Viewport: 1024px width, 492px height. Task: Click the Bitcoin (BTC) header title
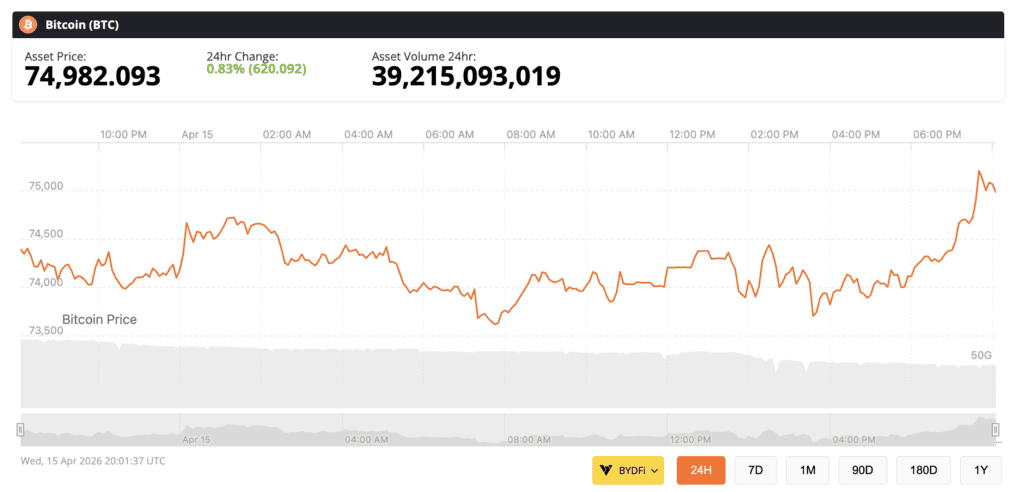pos(80,24)
